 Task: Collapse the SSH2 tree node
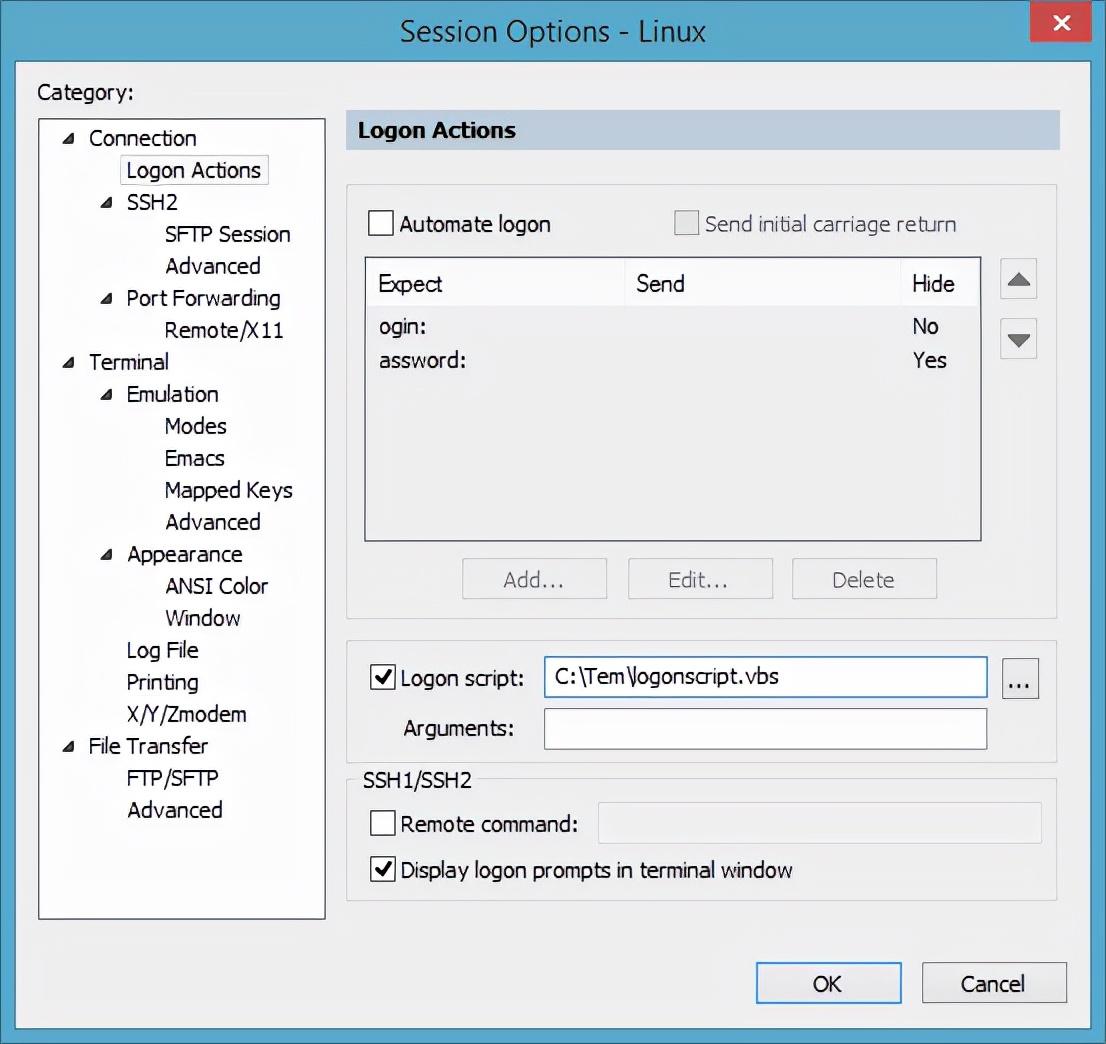107,203
